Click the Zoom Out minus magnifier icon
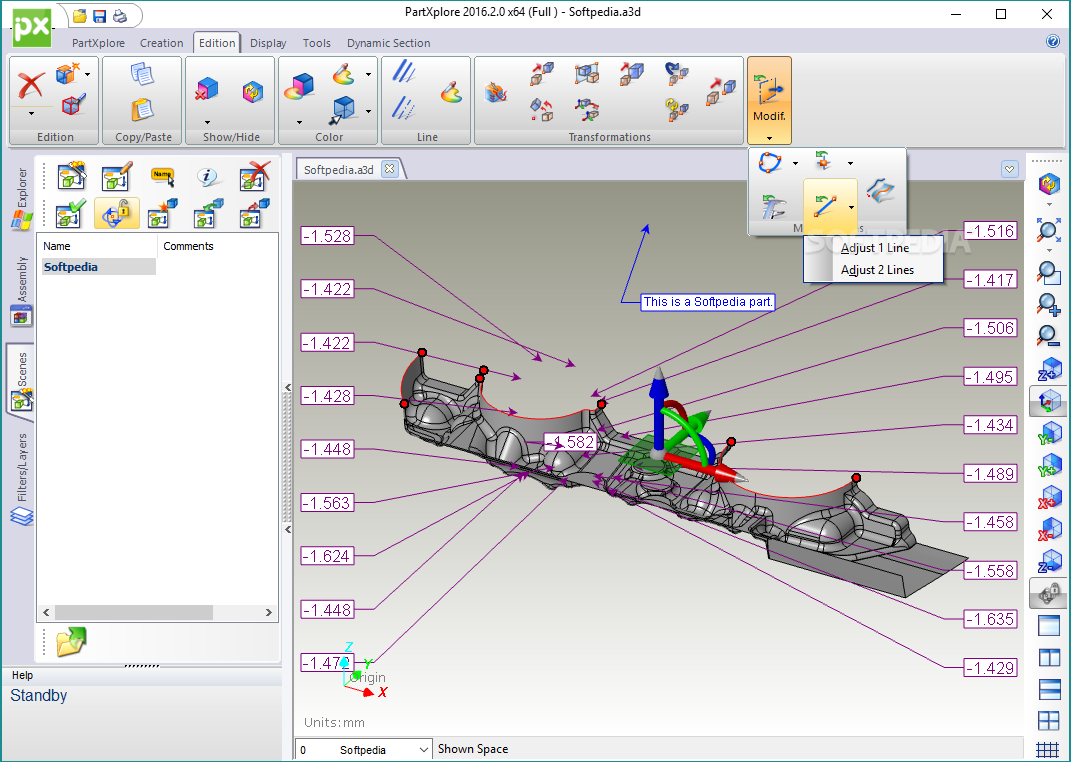Image resolution: width=1071 pixels, height=762 pixels. [1048, 335]
